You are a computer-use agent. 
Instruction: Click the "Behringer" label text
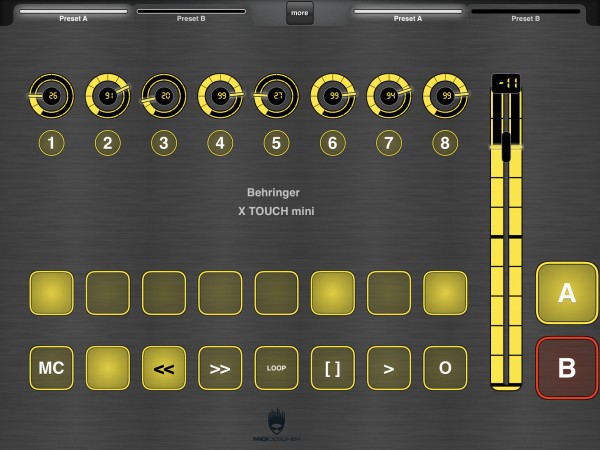[273, 192]
